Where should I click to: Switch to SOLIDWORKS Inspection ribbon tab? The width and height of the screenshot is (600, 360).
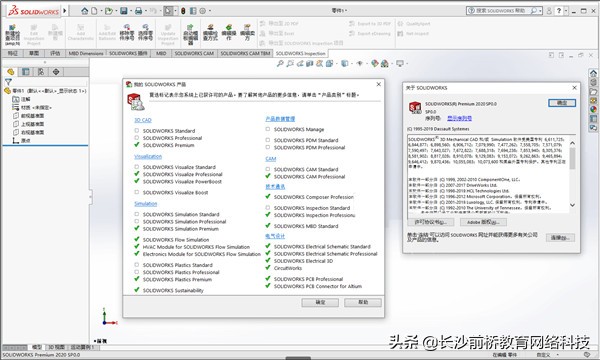(301, 54)
